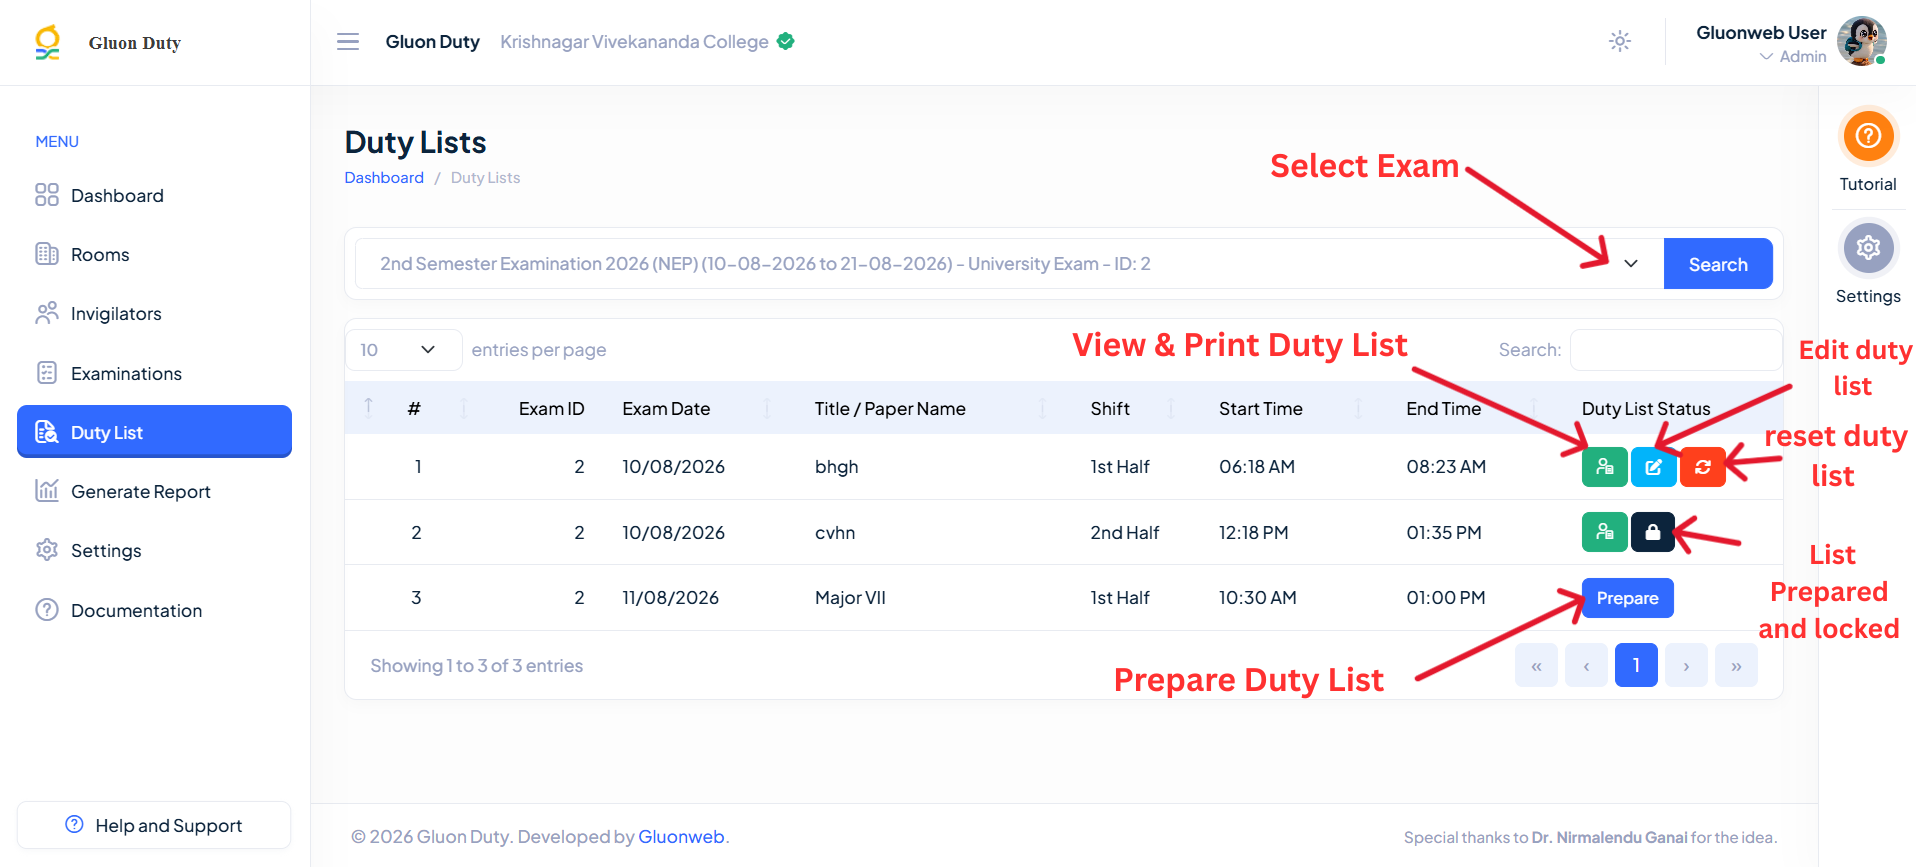The image size is (1916, 867).
Task: Open the Gluonweb footer link
Action: click(x=681, y=836)
